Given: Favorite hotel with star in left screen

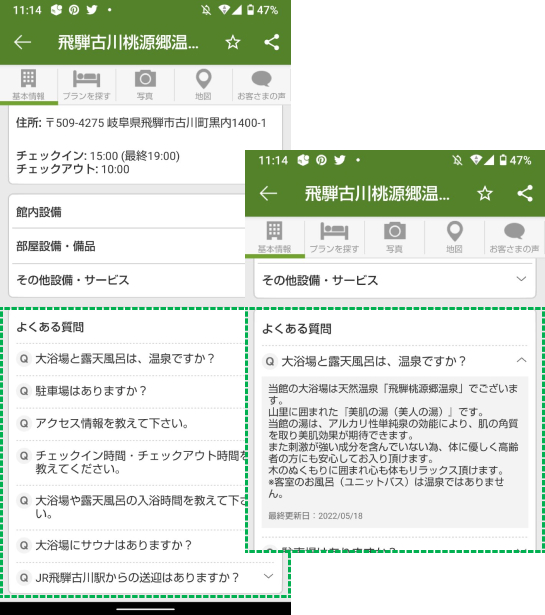Looking at the screenshot, I should 233,42.
